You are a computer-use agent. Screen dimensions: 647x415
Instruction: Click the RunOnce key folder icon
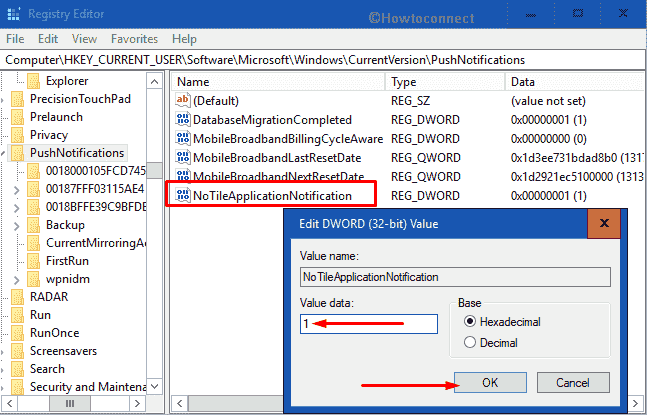coord(18,333)
